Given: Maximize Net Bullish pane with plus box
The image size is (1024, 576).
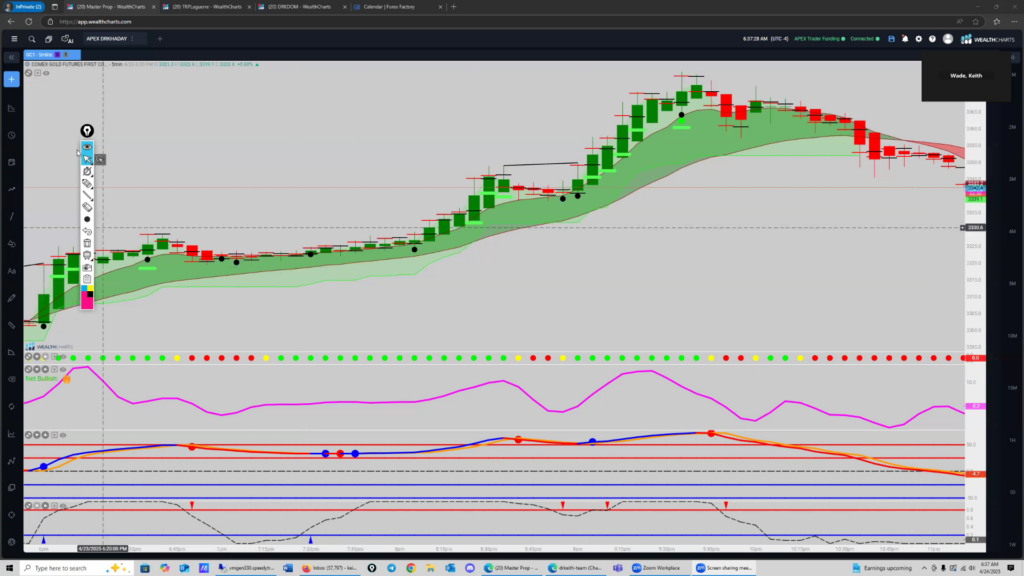Looking at the screenshot, I should [x=54, y=370].
